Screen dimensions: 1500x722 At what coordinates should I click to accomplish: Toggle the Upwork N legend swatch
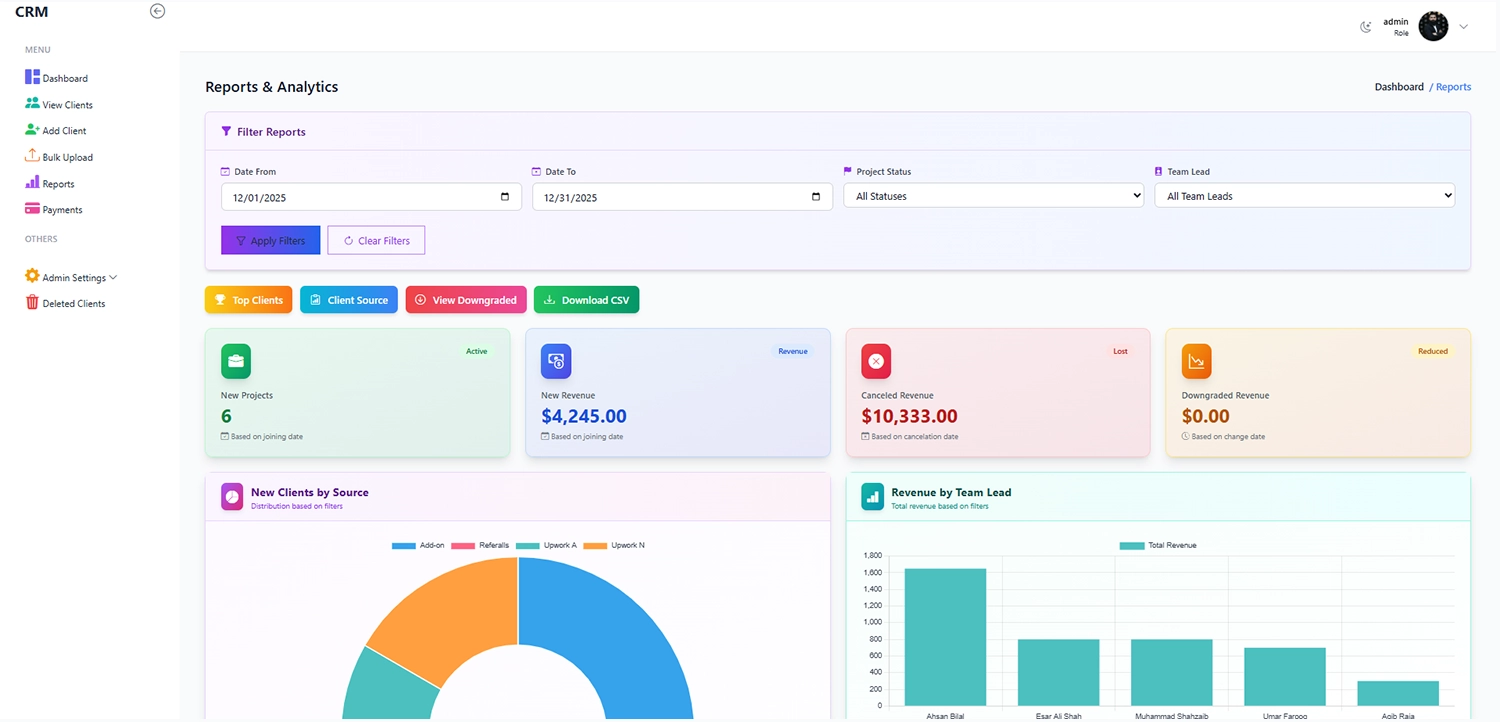pos(595,546)
